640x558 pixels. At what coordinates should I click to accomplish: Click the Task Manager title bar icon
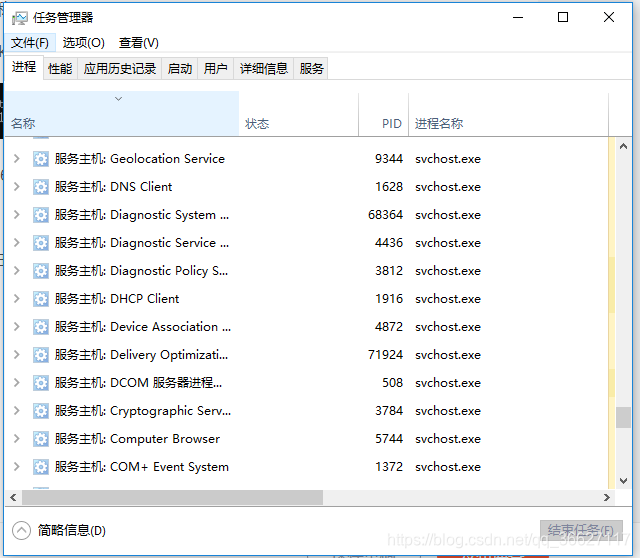[19, 18]
